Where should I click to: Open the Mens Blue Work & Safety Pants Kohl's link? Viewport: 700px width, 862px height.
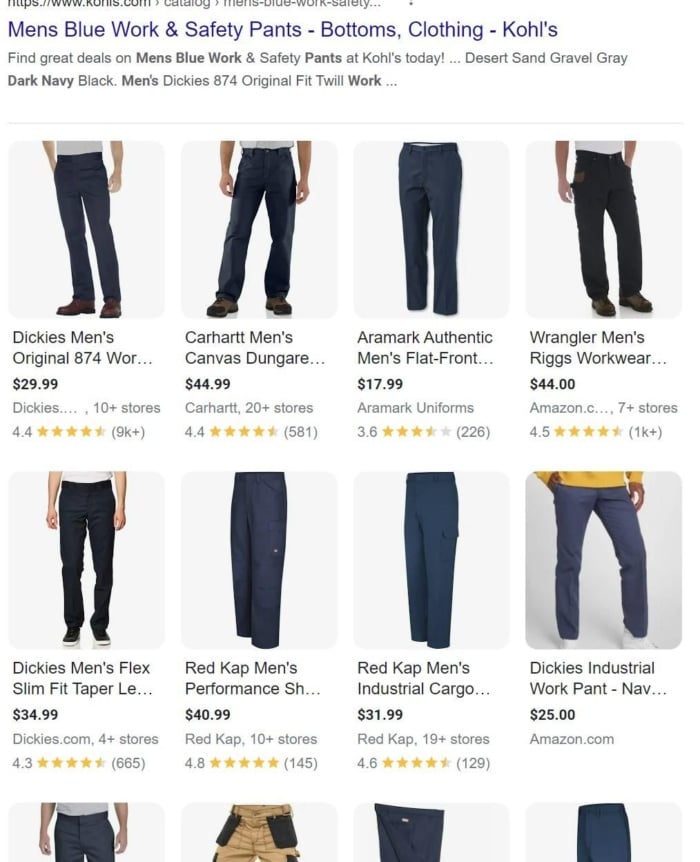pos(283,30)
